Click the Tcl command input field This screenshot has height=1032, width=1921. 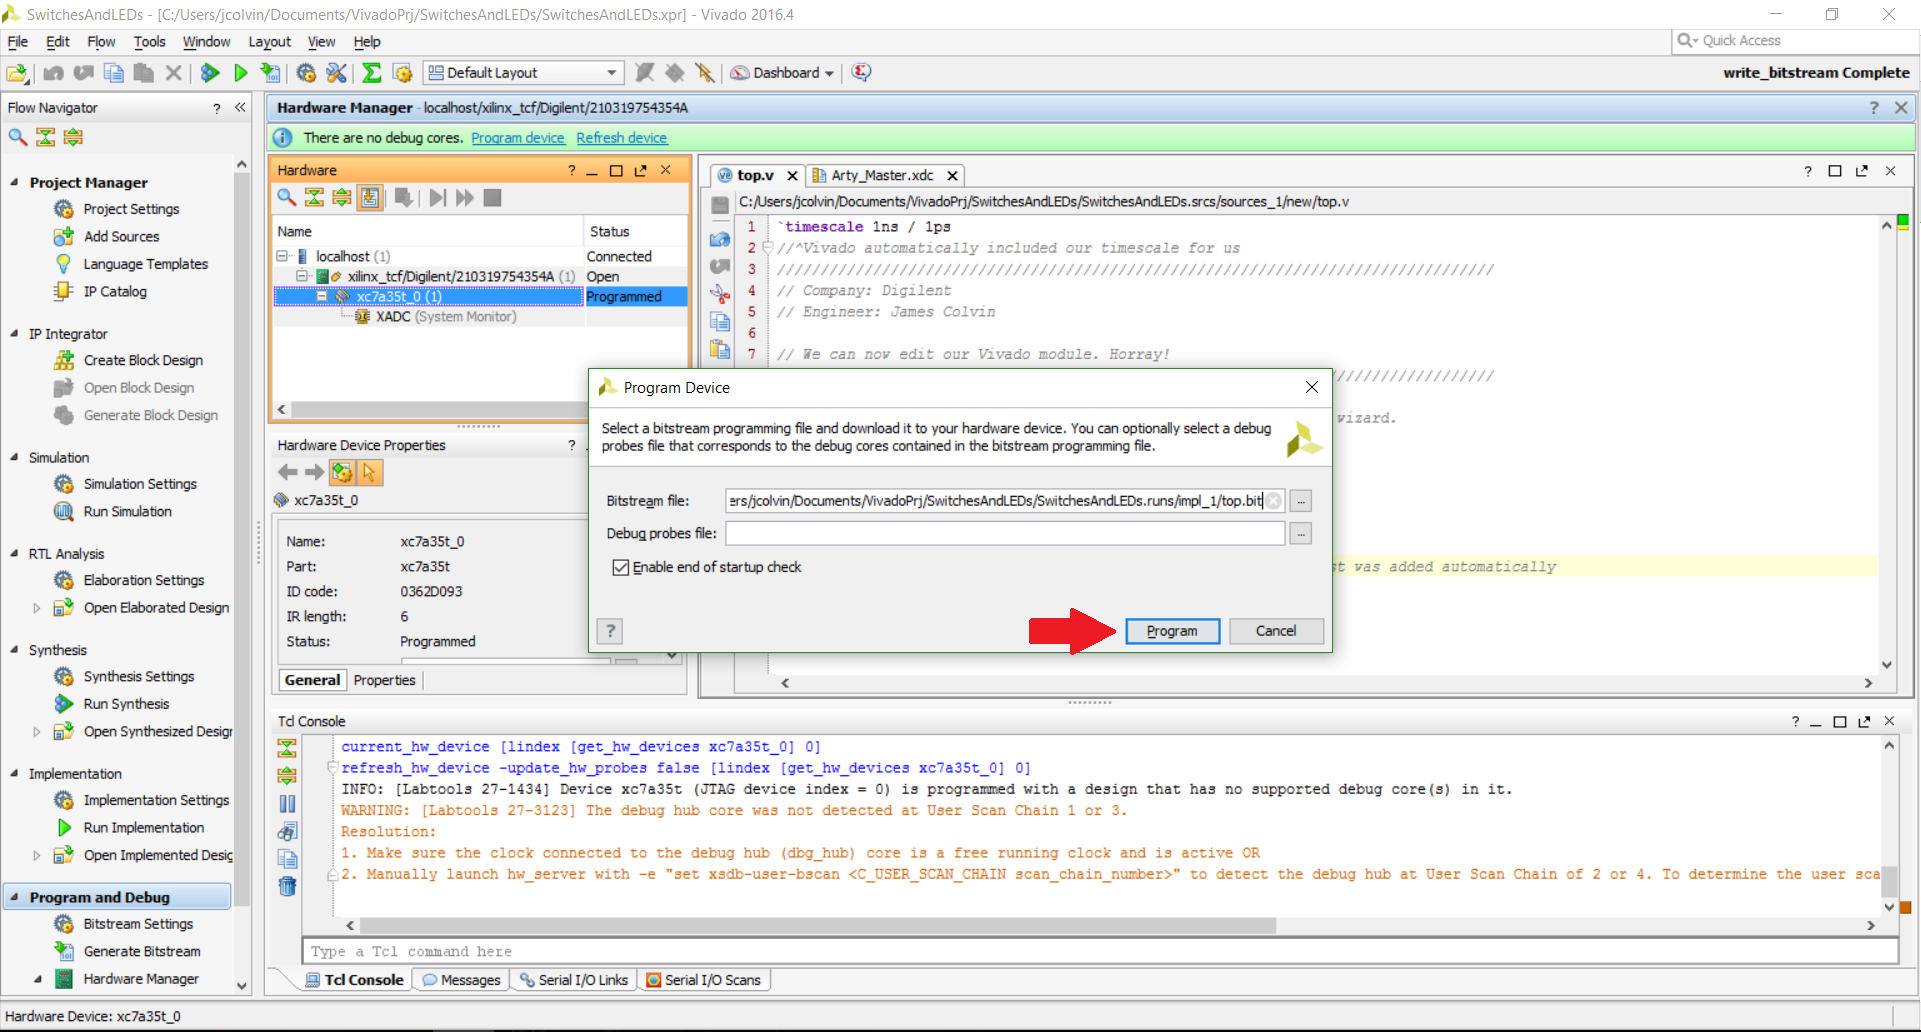(1099, 951)
